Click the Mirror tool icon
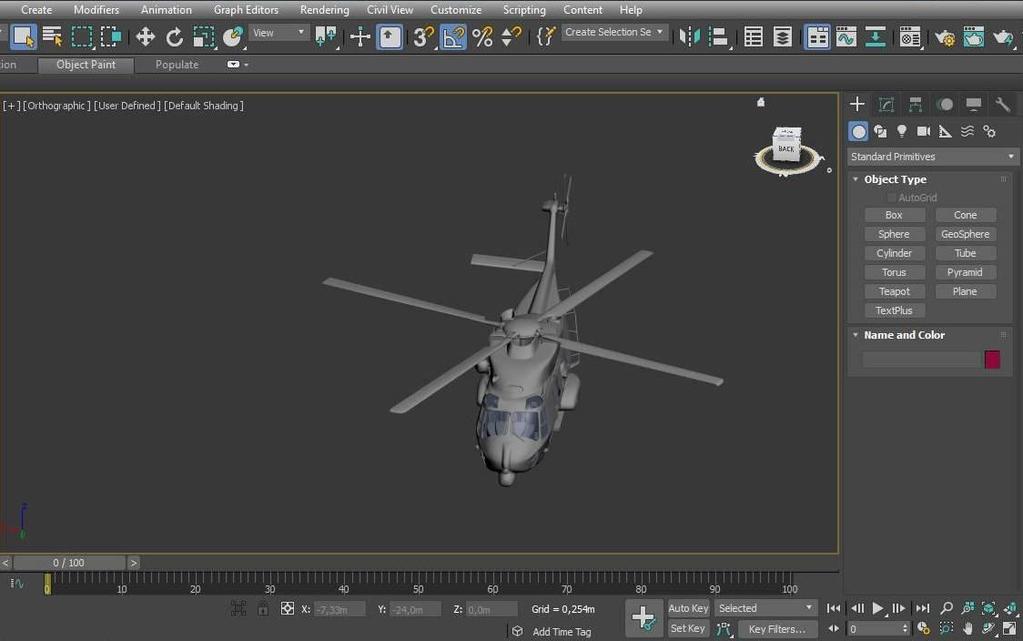Image resolution: width=1023 pixels, height=641 pixels. click(x=689, y=37)
